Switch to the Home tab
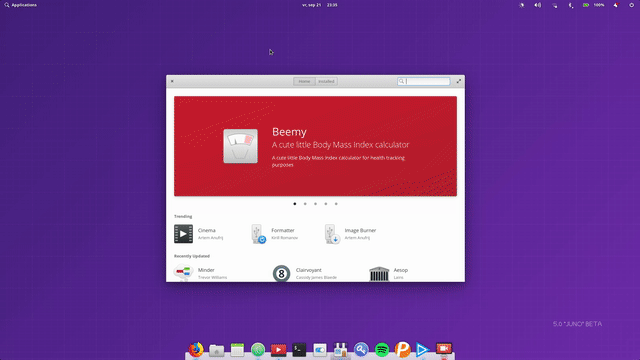Image resolution: width=640 pixels, height=360 pixels. click(x=304, y=81)
